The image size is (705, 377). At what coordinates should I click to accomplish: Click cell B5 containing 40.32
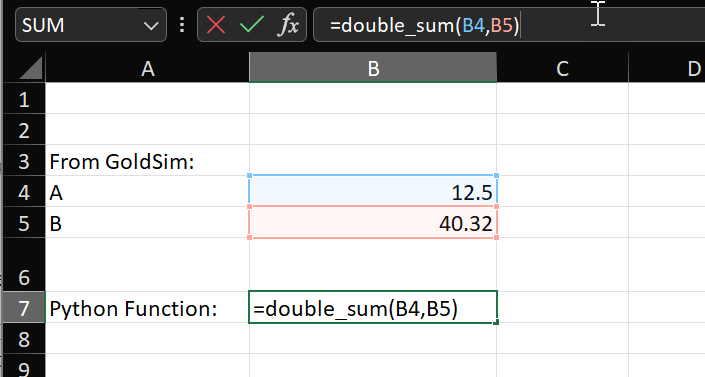(x=373, y=223)
